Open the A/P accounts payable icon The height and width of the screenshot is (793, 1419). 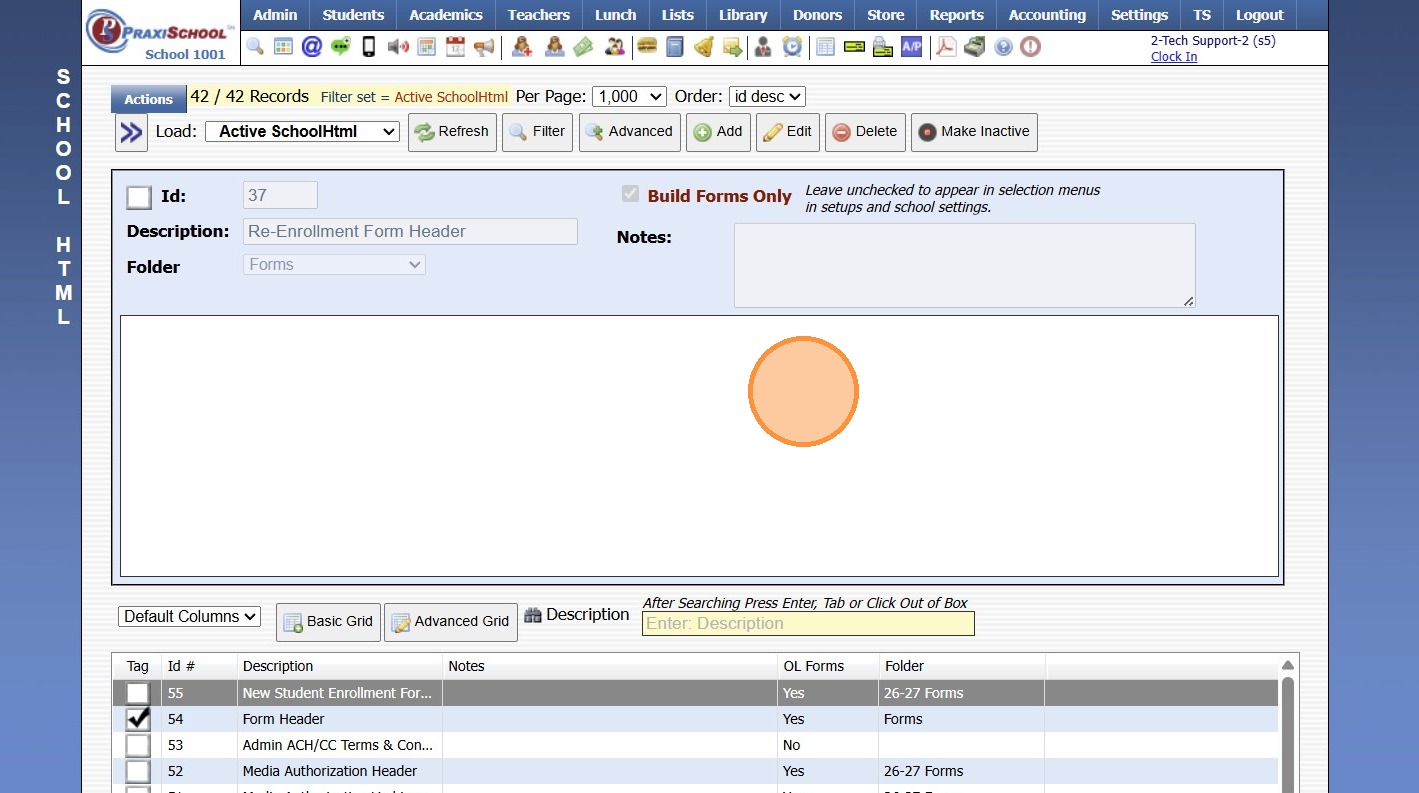[911, 47]
